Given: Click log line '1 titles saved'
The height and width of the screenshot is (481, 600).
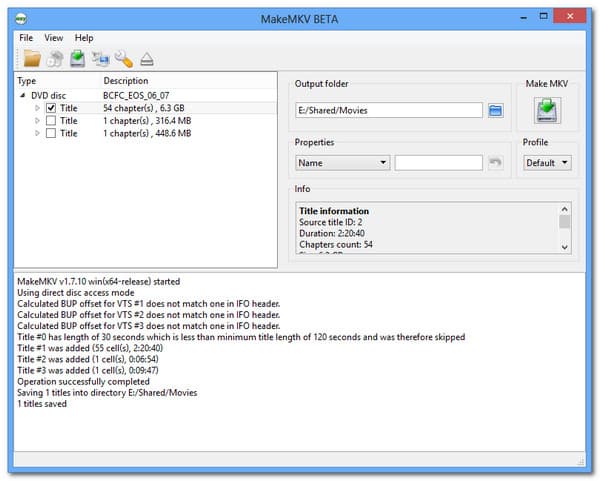Looking at the screenshot, I should click(42, 404).
